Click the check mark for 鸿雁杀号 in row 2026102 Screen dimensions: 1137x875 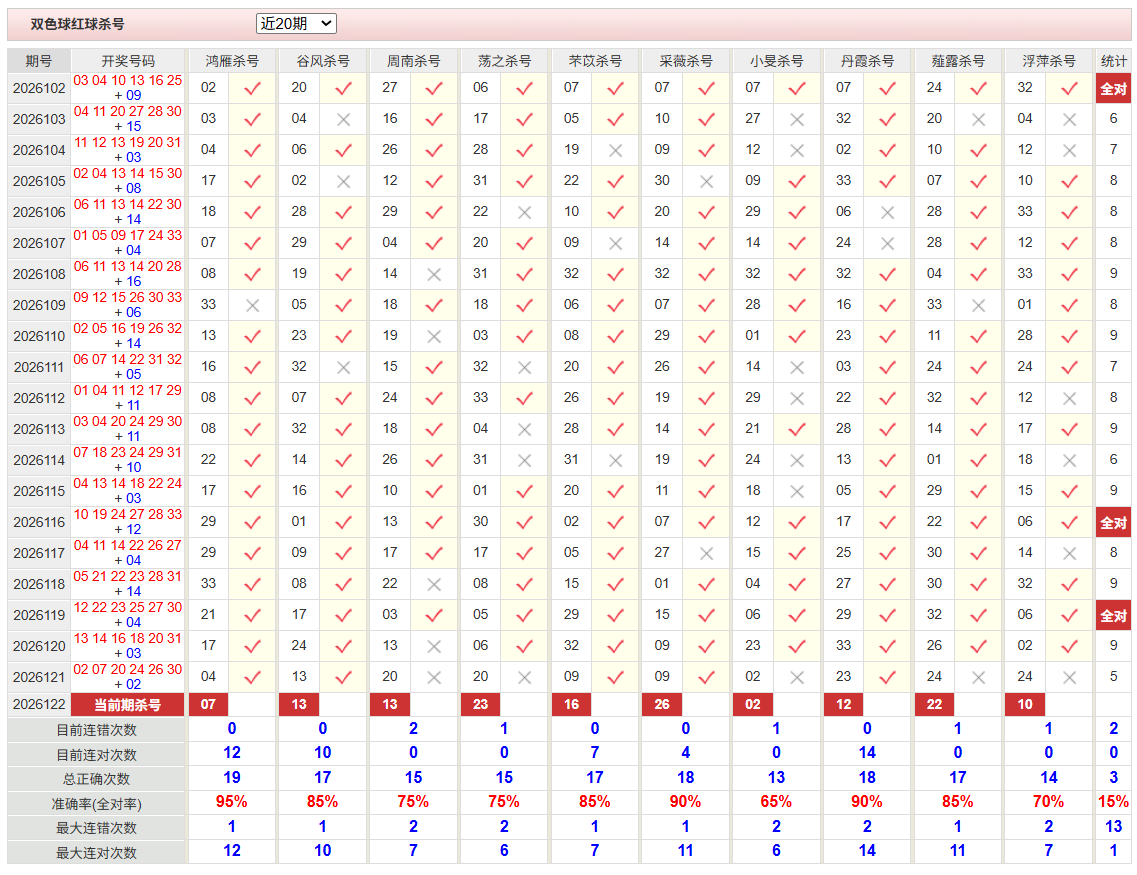tap(252, 88)
